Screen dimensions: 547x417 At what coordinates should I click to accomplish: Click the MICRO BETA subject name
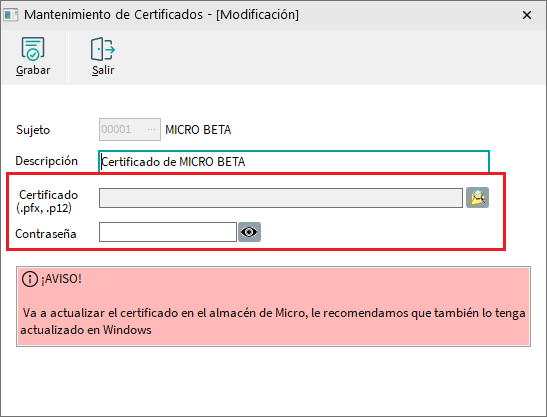tap(198, 130)
